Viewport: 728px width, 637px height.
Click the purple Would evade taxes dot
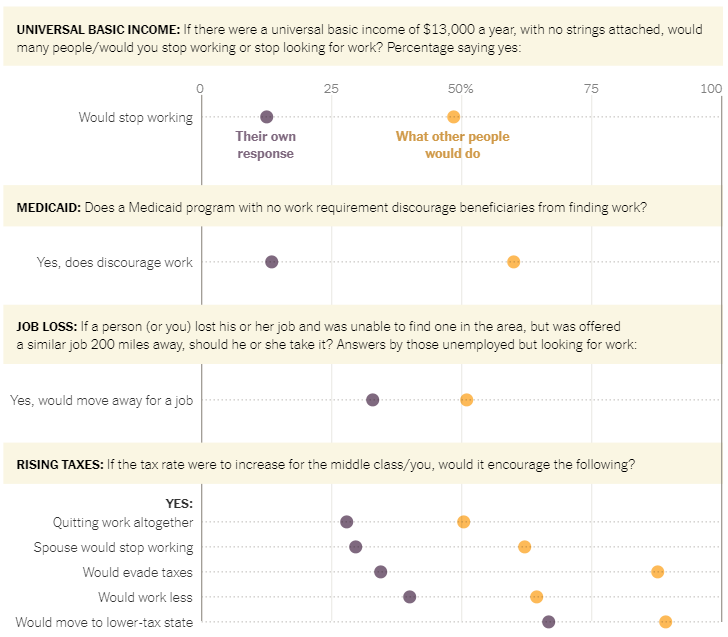coord(380,572)
